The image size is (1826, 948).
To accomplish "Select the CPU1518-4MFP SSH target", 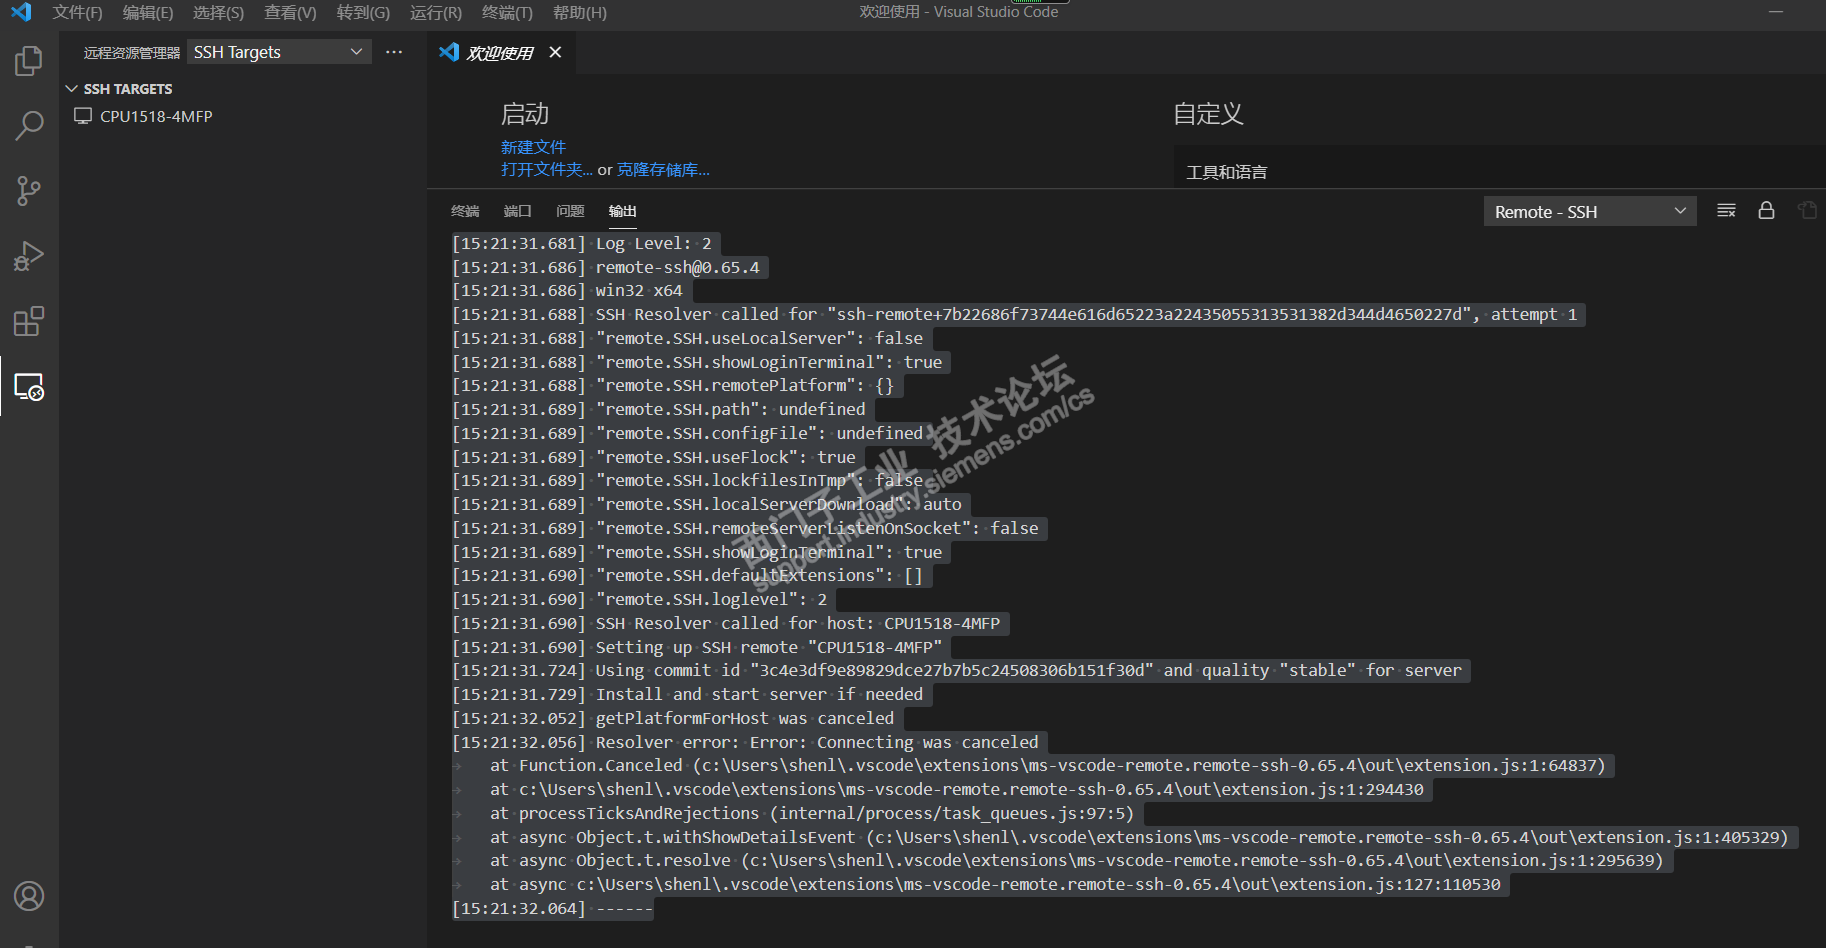I will click(x=156, y=116).
